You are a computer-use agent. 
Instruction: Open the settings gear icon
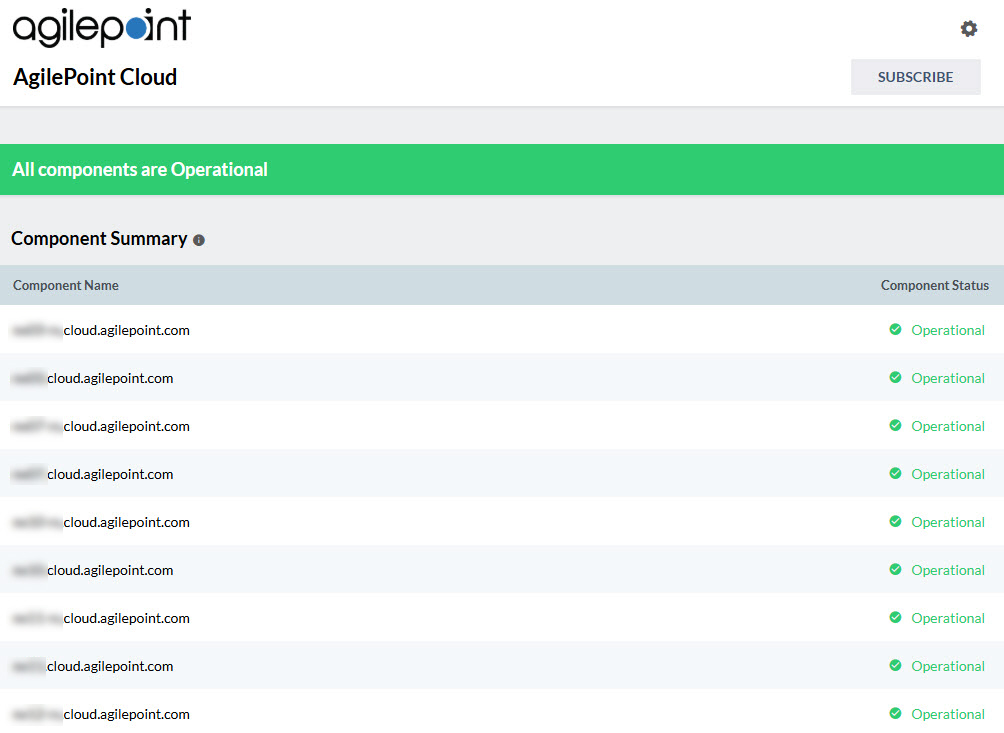click(x=968, y=29)
